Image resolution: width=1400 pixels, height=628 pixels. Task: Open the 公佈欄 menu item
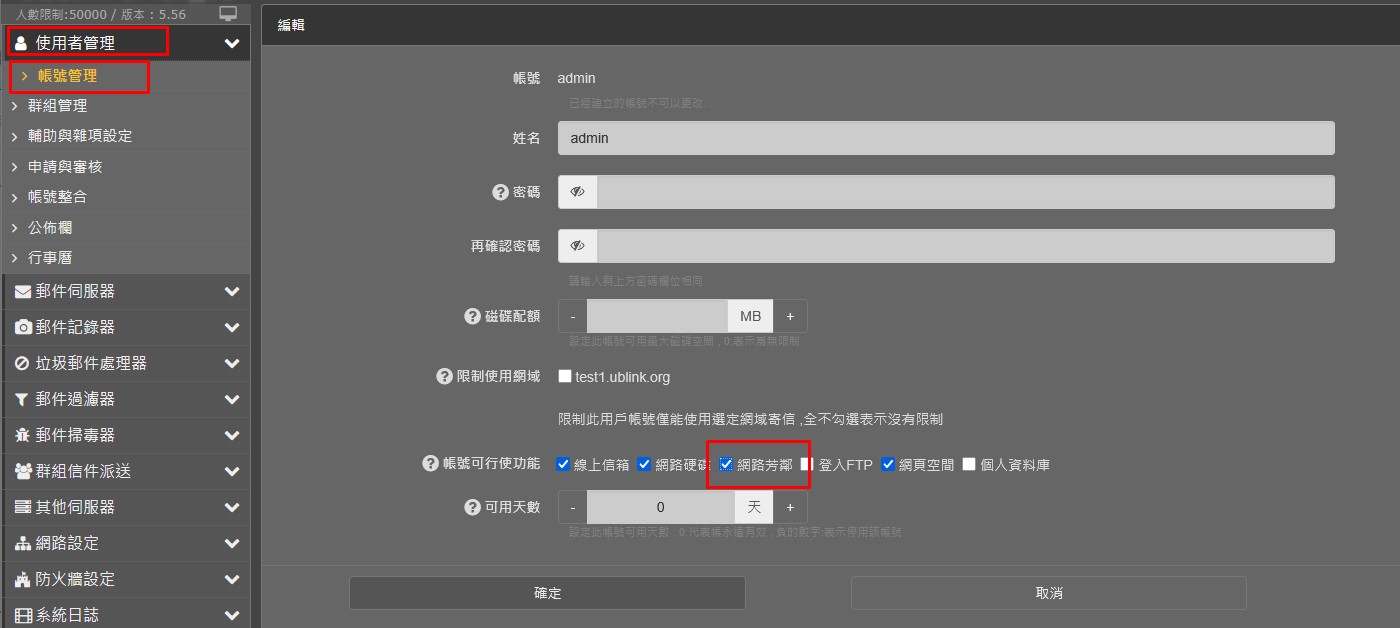[50, 227]
